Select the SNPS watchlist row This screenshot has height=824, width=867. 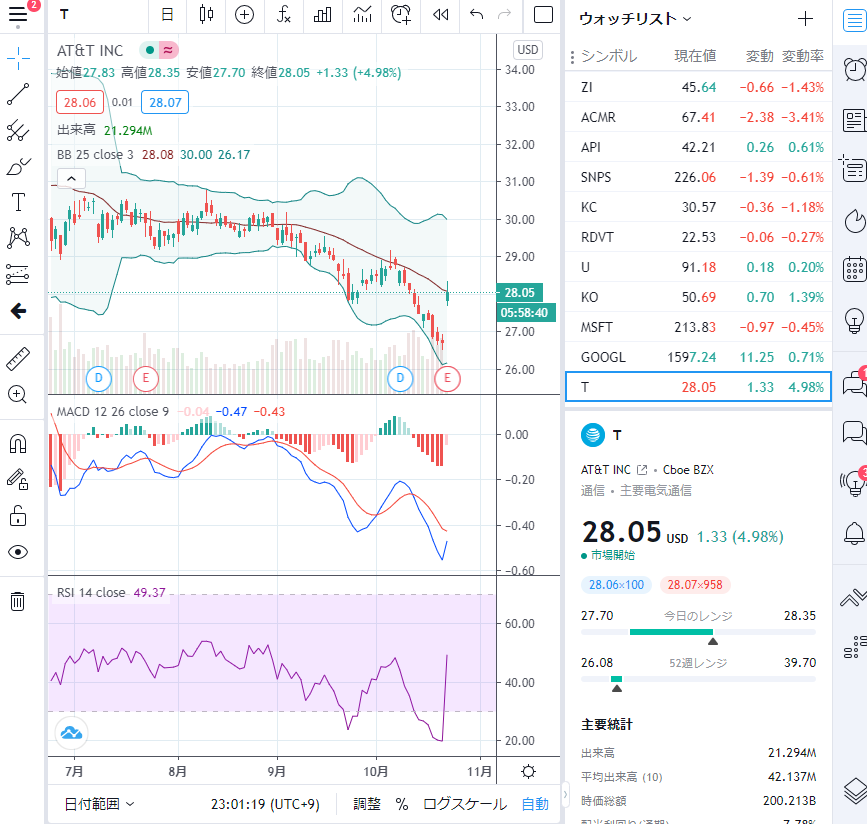tap(698, 177)
